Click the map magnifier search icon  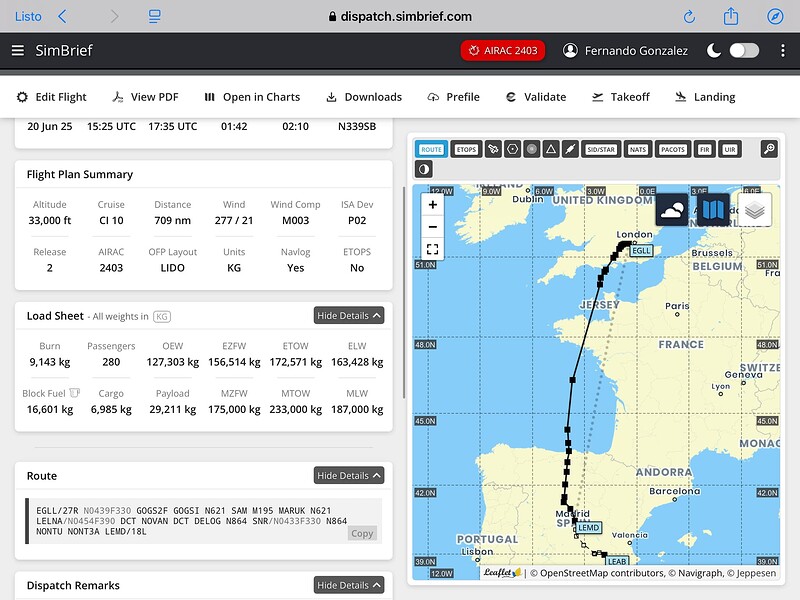click(x=769, y=149)
